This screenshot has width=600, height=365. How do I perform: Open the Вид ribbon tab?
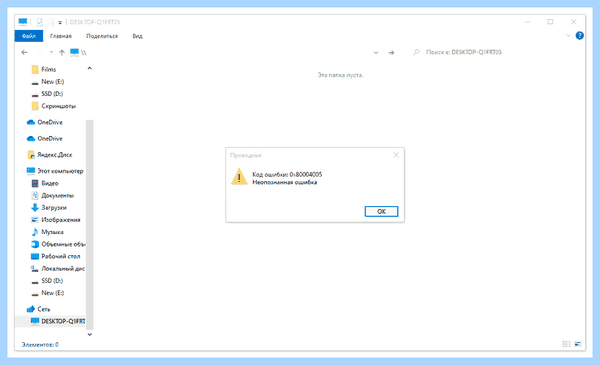pos(137,36)
